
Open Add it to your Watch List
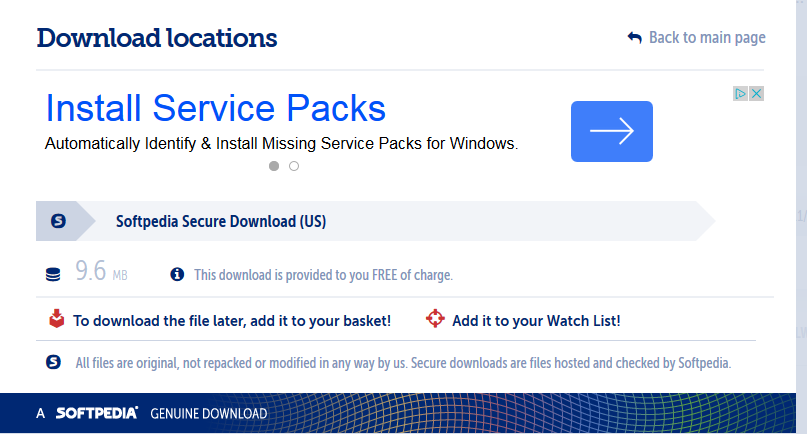click(x=536, y=321)
